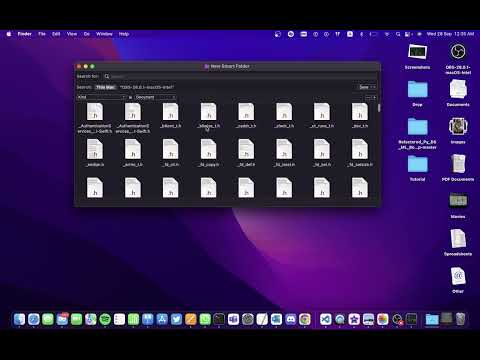Select the Other stack on desktop
Viewport: 480px width, 360px height.
pos(458,280)
